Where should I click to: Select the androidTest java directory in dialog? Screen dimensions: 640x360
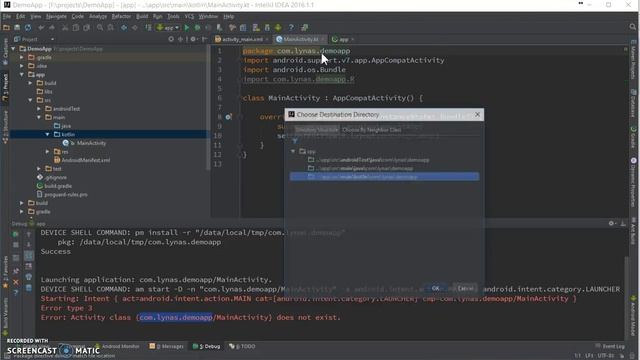(x=369, y=160)
